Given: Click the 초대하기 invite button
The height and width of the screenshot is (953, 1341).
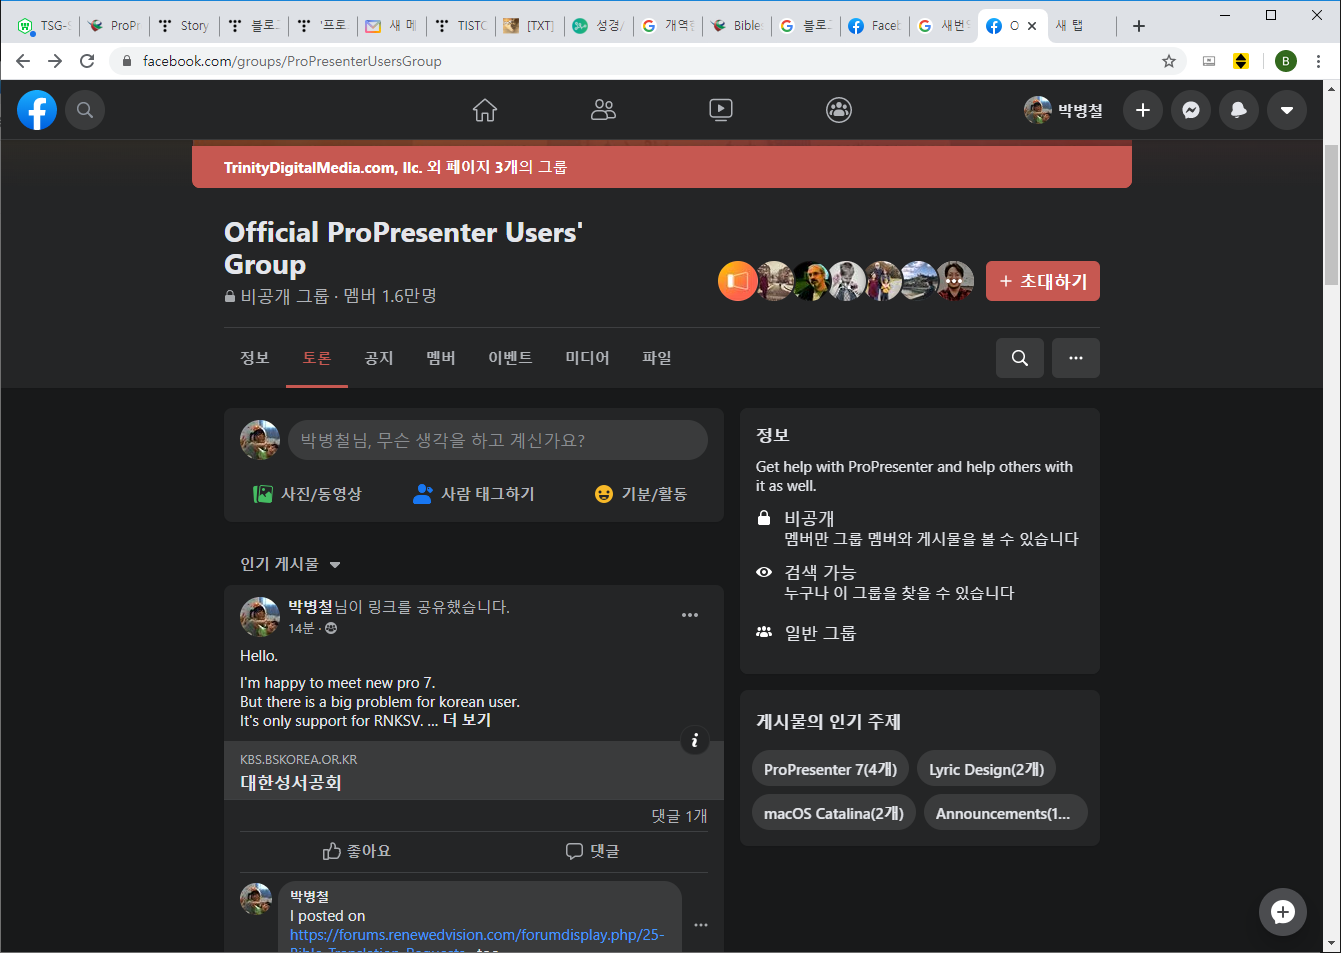Looking at the screenshot, I should 1043,281.
